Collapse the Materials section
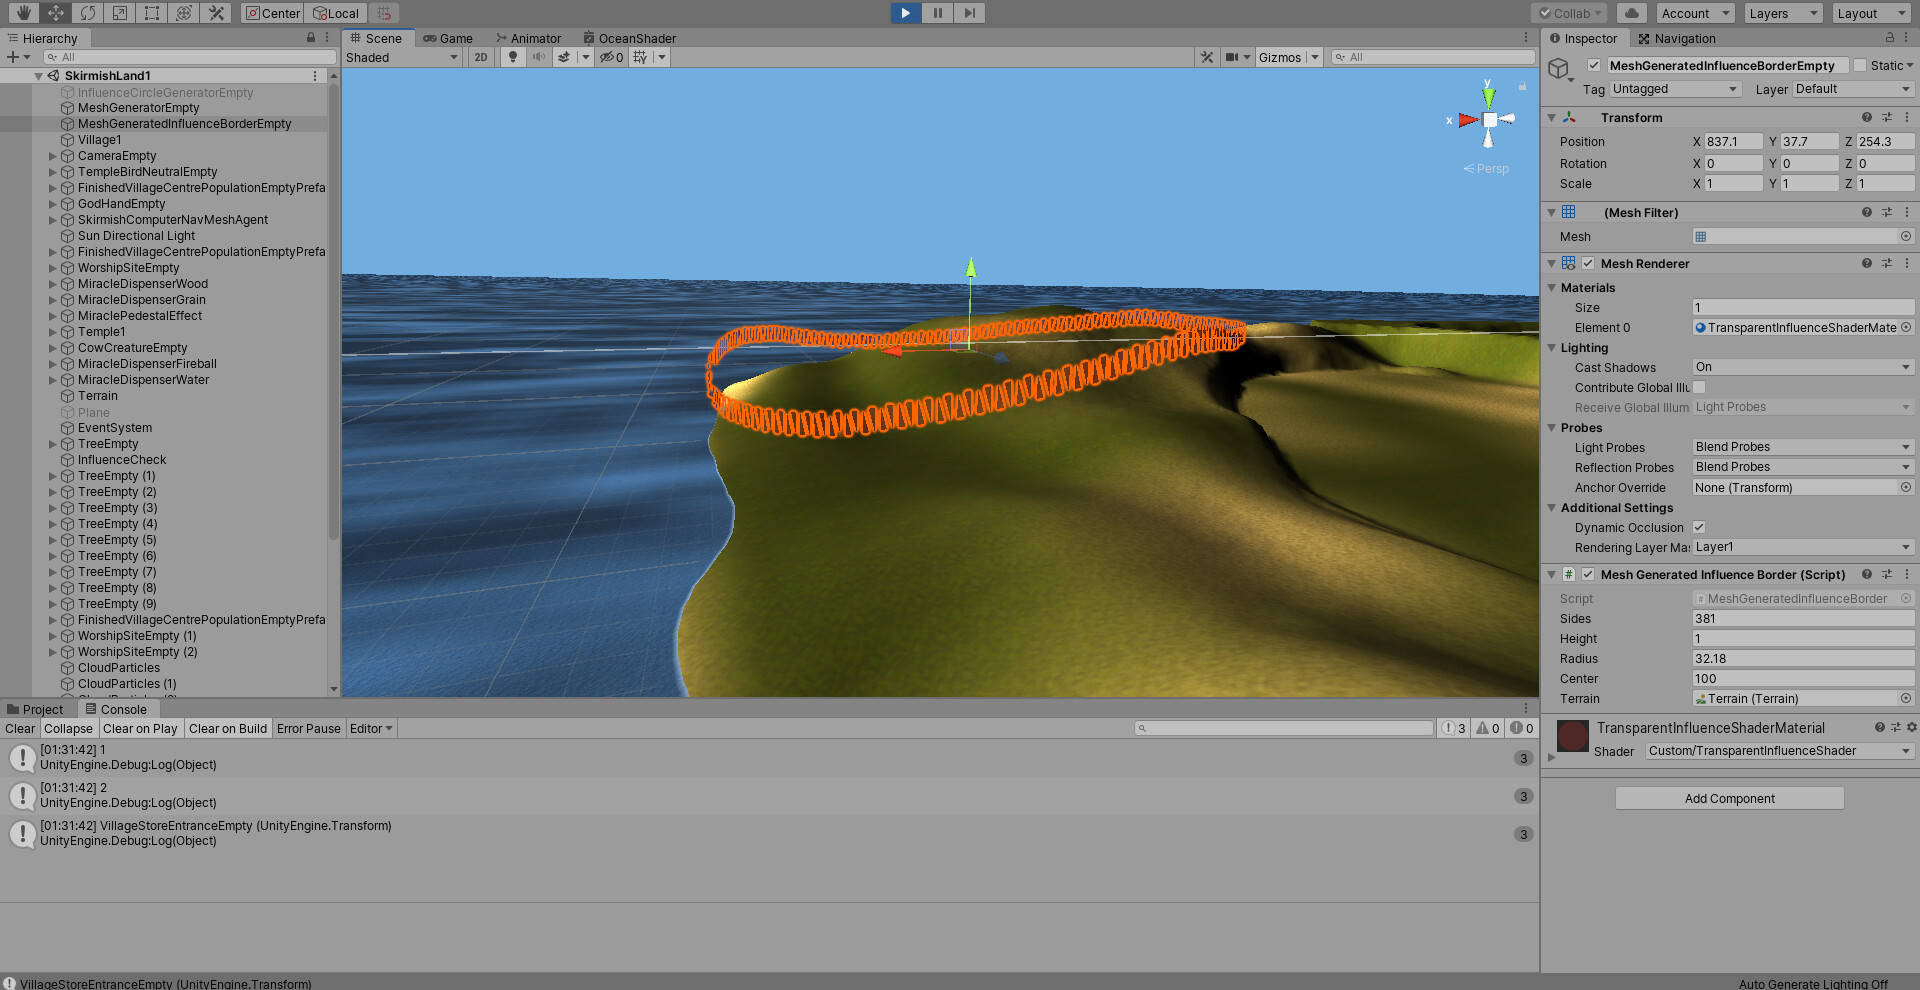 point(1552,288)
